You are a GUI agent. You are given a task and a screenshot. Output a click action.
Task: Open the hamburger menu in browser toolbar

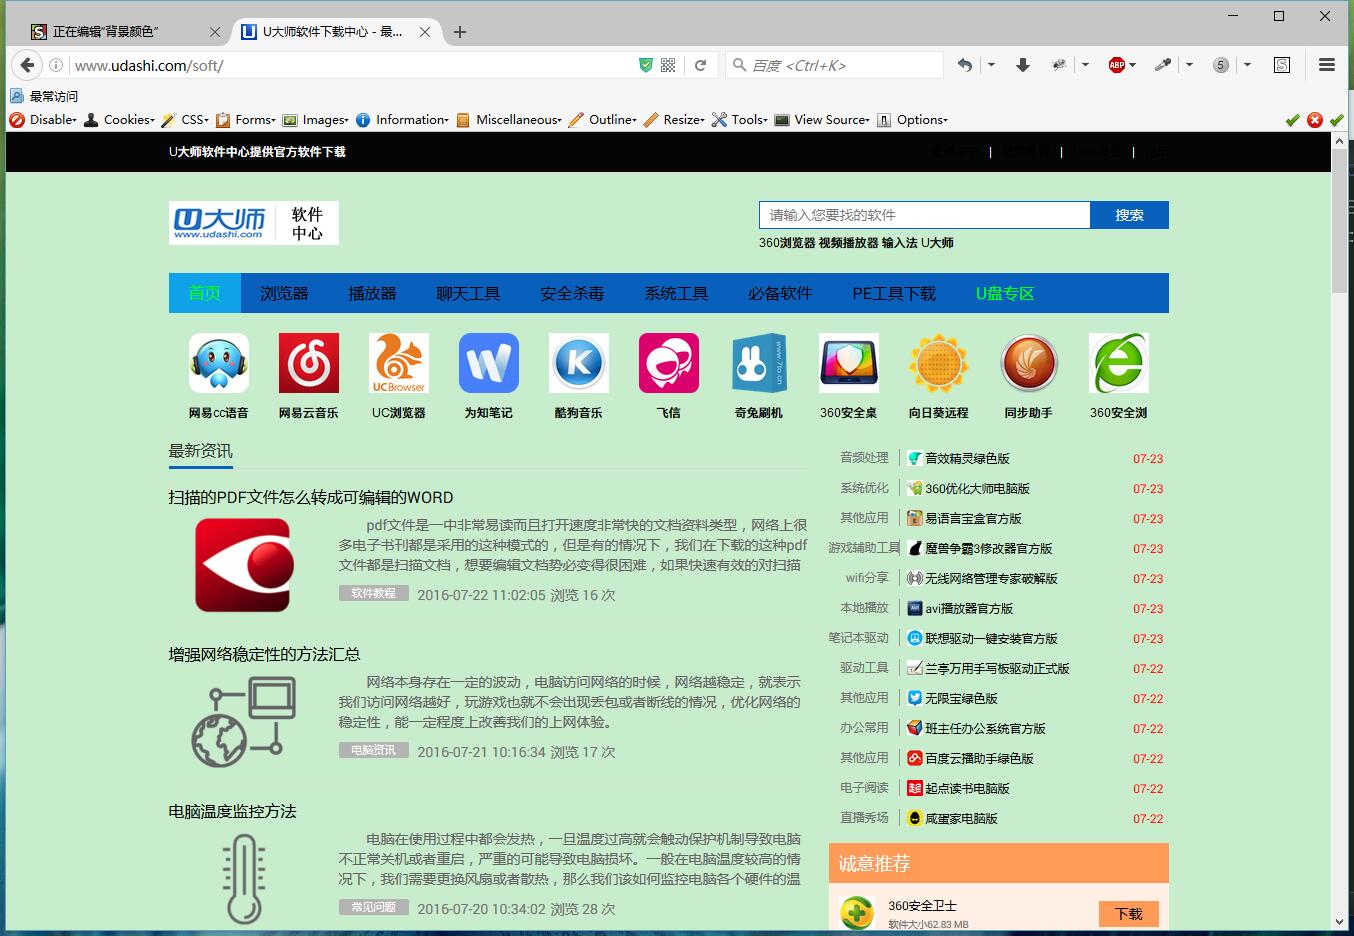1327,65
